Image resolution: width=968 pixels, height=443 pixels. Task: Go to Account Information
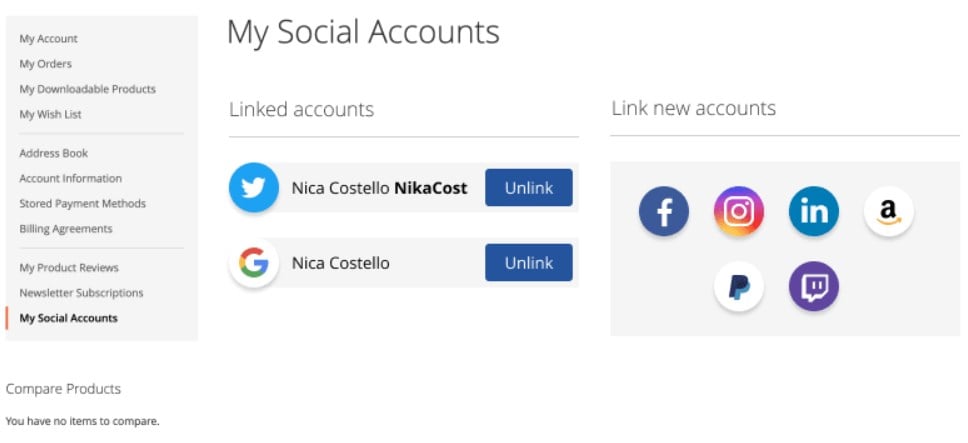pos(70,179)
